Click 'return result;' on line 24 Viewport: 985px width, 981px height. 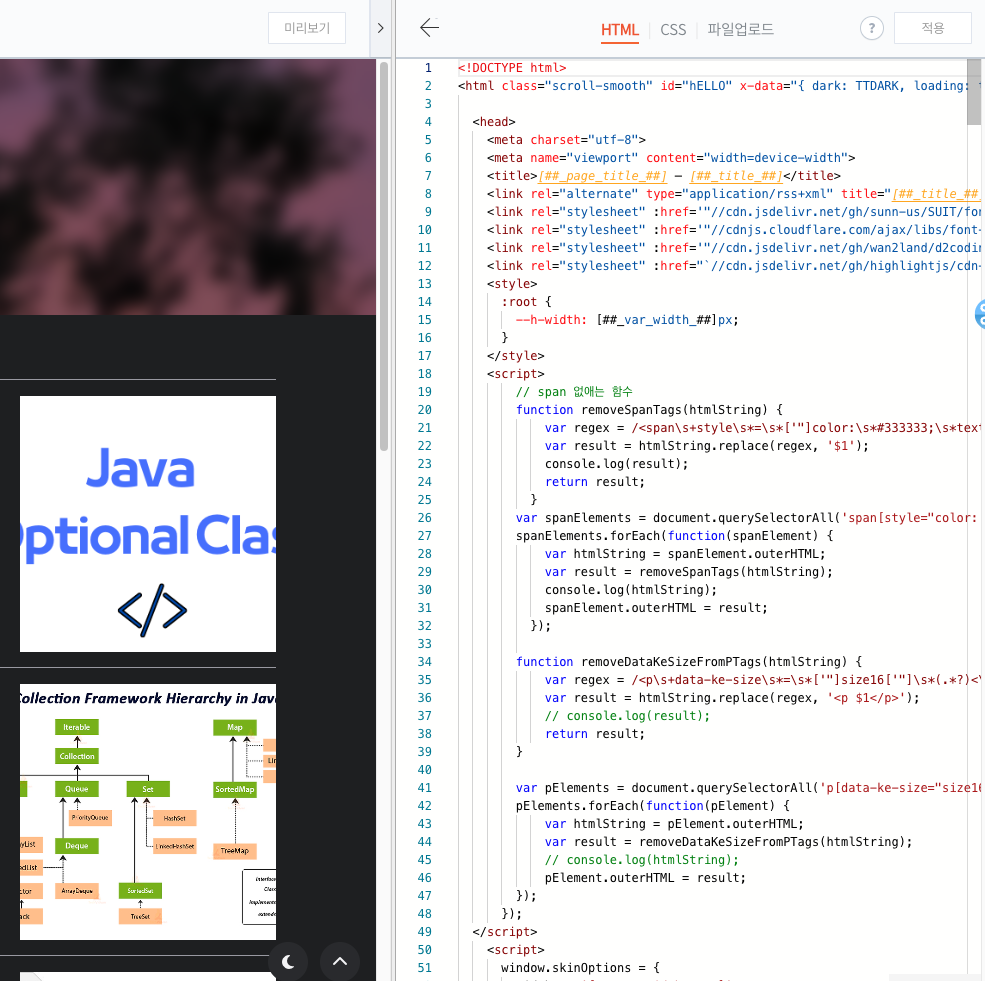pyautogui.click(x=595, y=482)
